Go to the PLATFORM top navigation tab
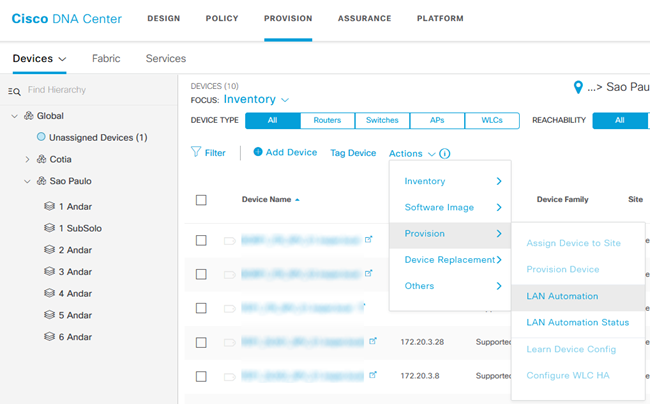Screen dimensions: 650x404 pyautogui.click(x=440, y=18)
